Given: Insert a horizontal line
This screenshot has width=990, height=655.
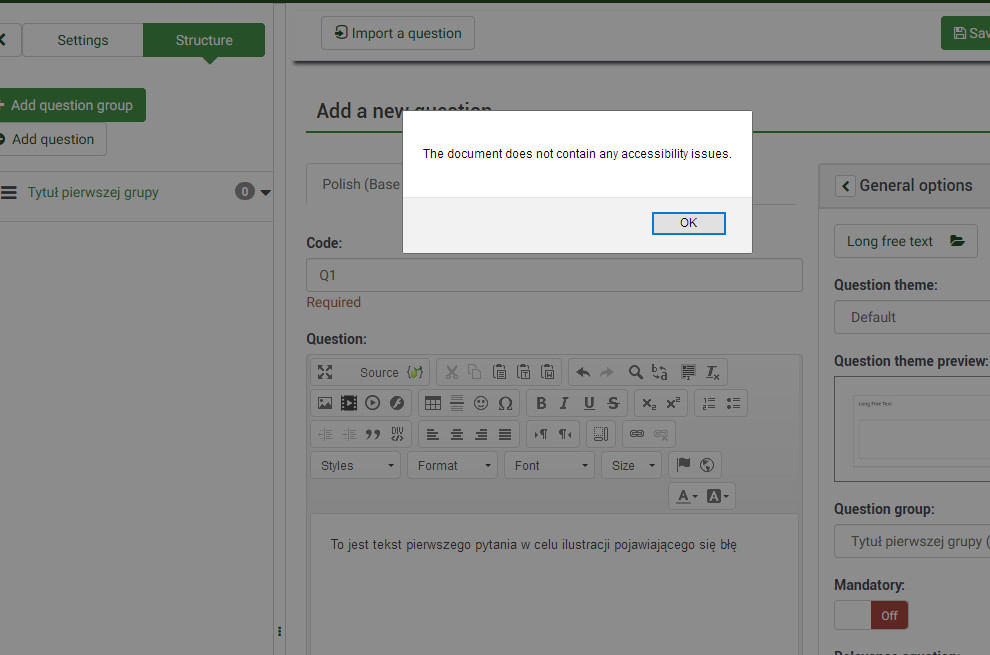Looking at the screenshot, I should pos(456,403).
